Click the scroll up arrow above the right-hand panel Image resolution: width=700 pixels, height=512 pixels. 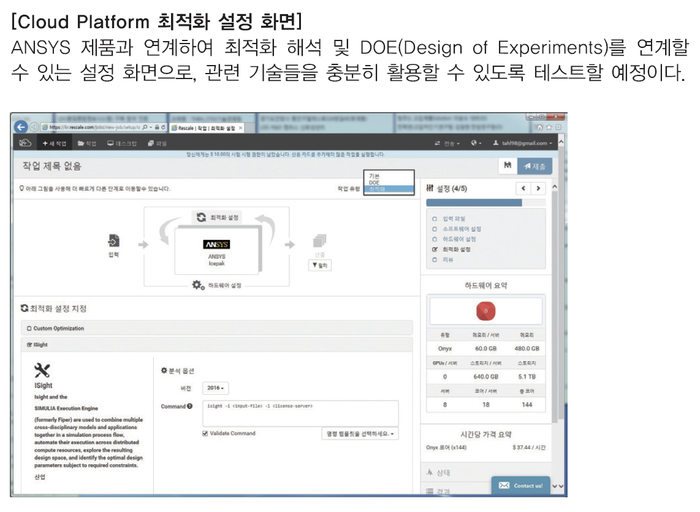(x=554, y=187)
